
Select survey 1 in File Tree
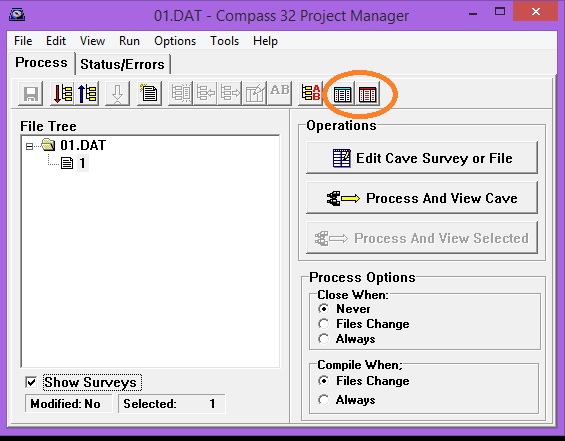click(x=83, y=163)
